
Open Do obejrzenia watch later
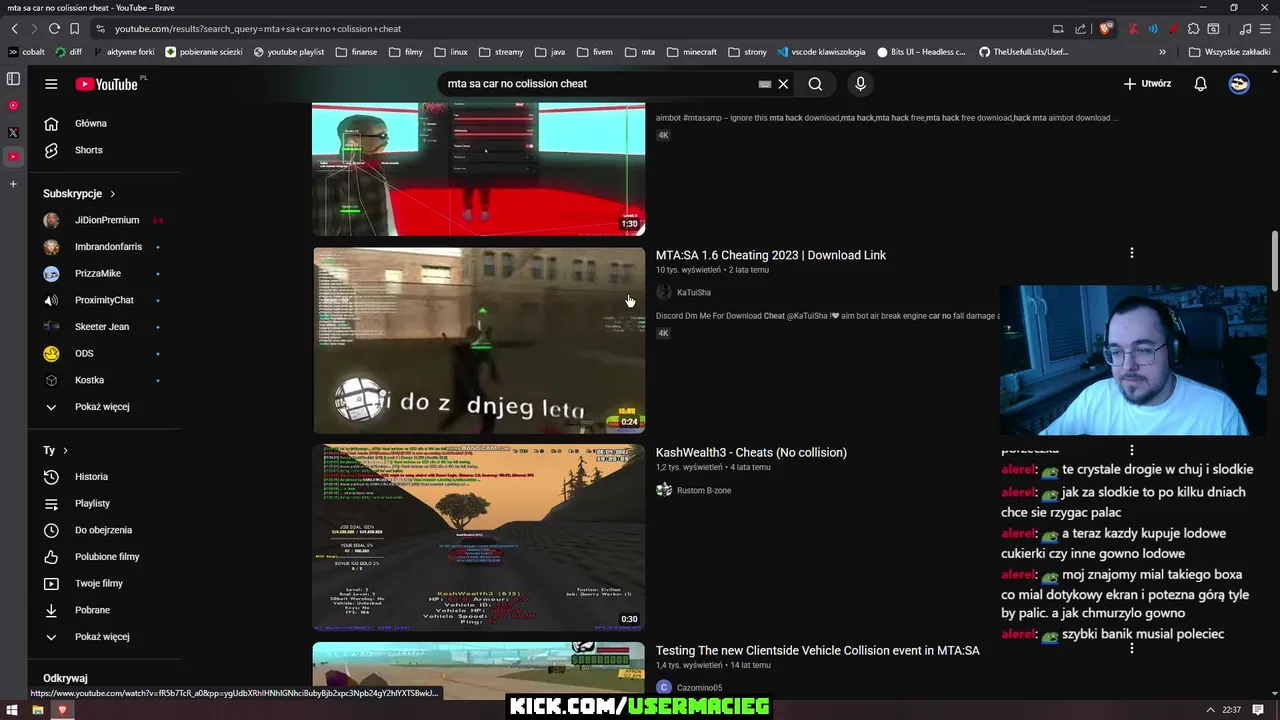pos(103,530)
